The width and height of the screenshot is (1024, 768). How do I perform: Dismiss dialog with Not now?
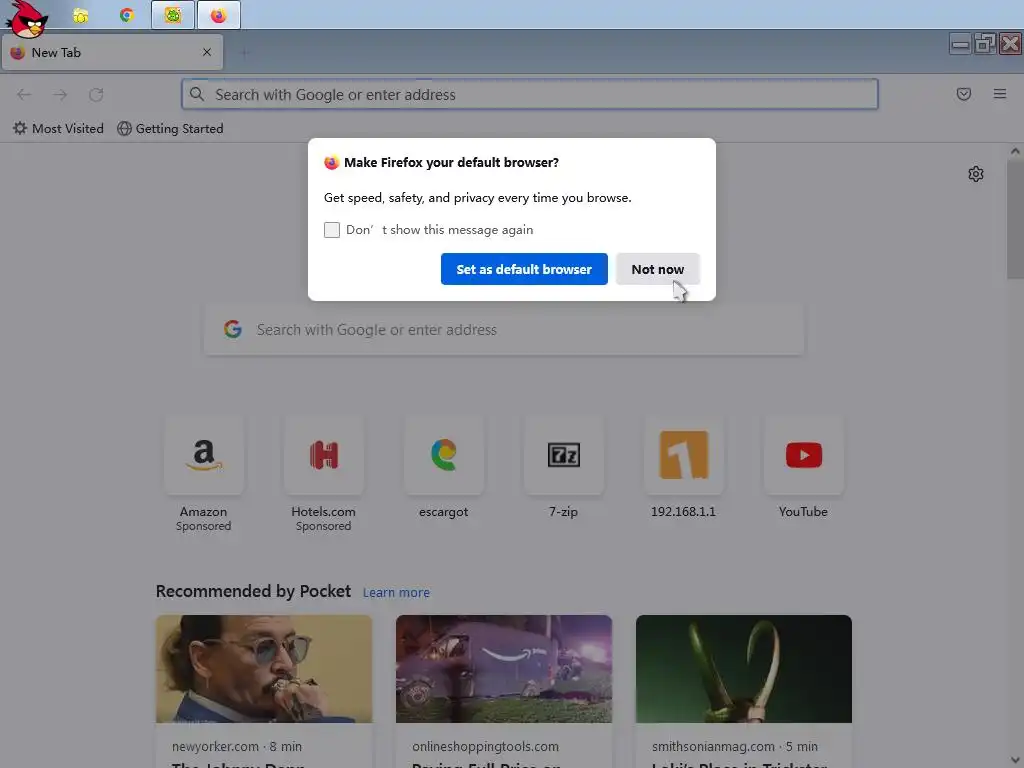pos(658,269)
